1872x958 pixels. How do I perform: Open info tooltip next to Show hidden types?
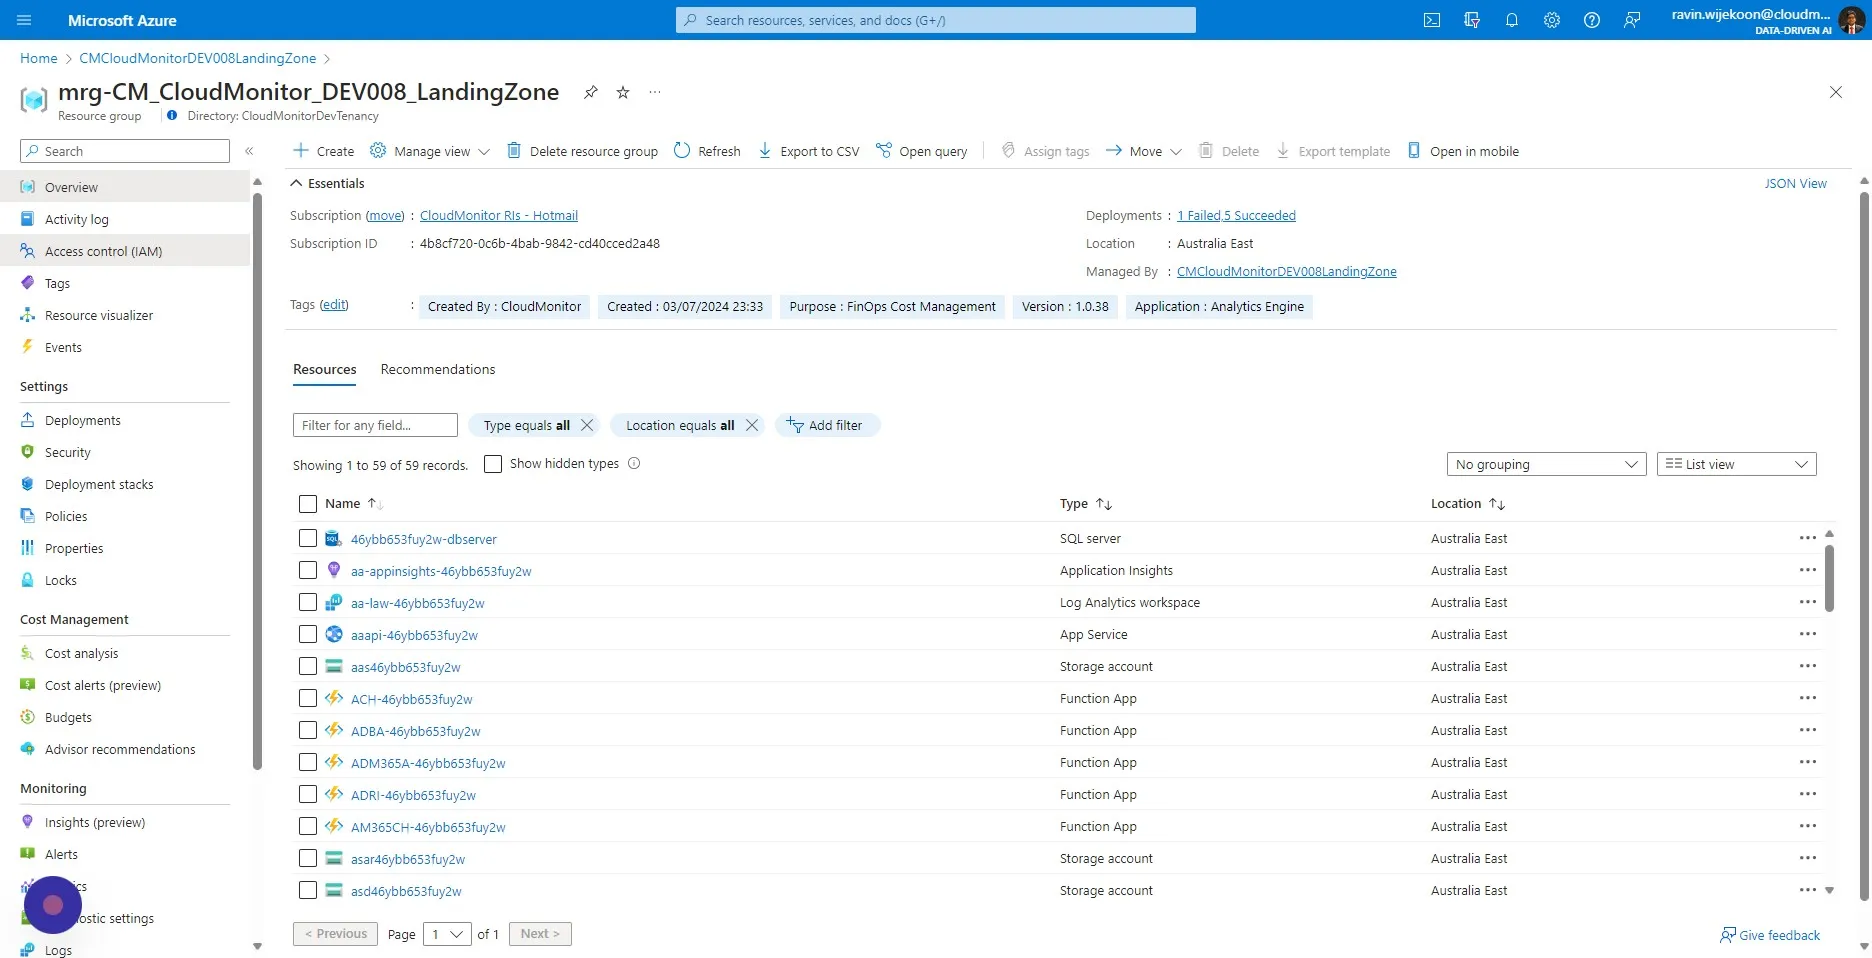[634, 463]
